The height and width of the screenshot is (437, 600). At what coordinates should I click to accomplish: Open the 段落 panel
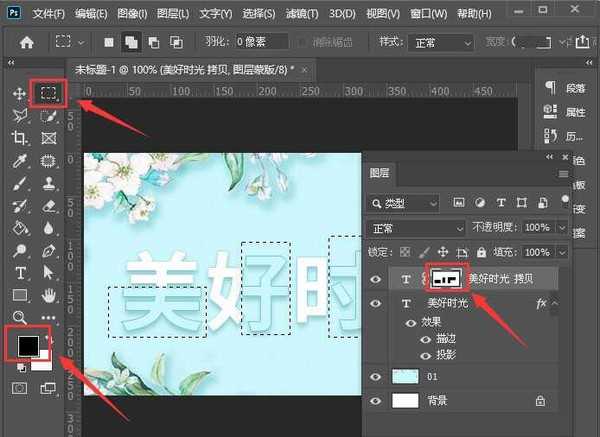click(x=565, y=88)
